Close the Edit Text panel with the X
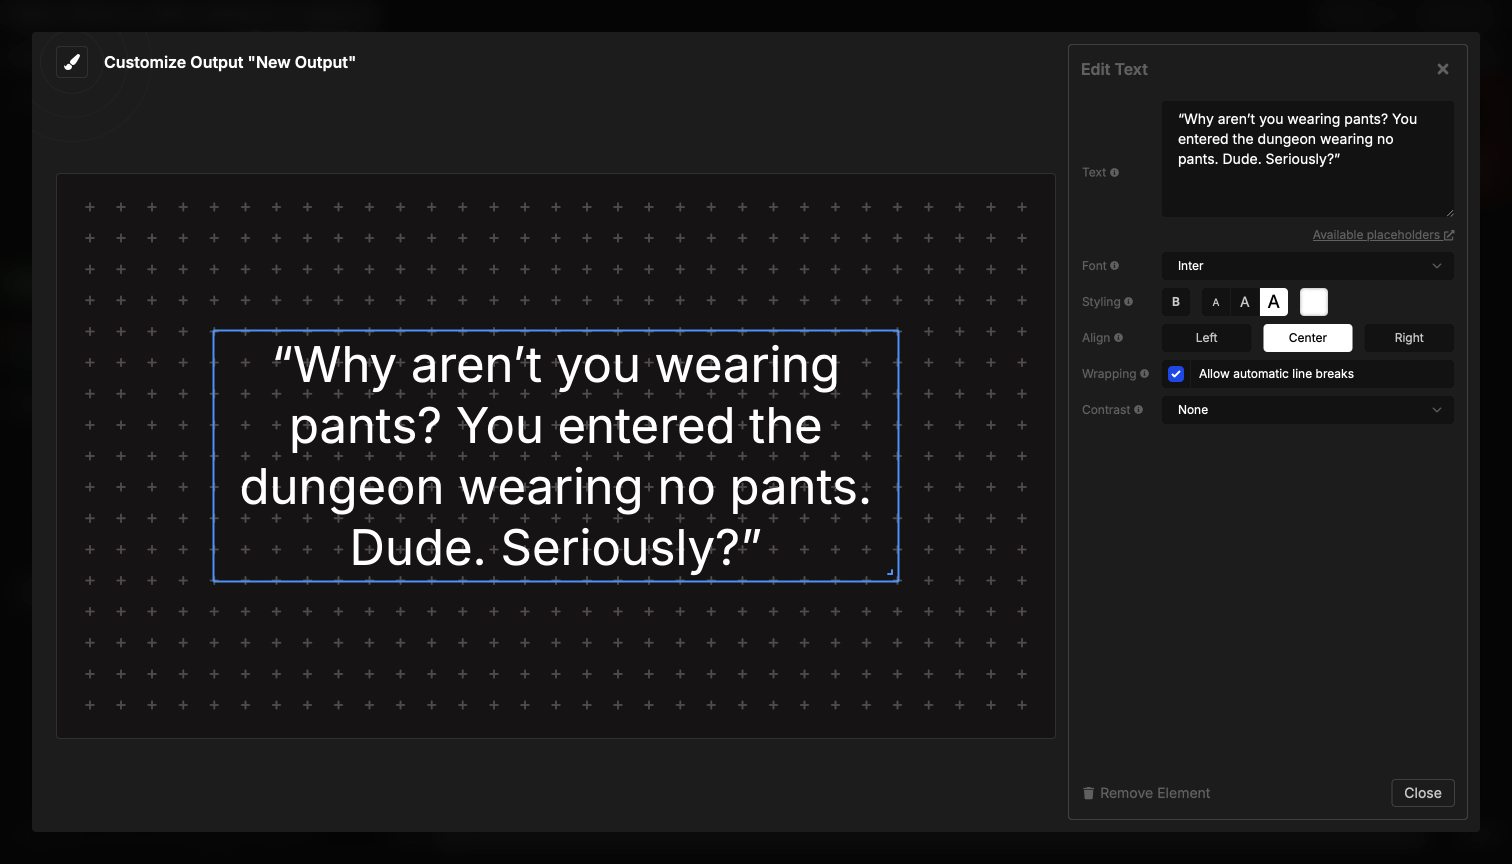This screenshot has width=1512, height=864. click(x=1442, y=68)
